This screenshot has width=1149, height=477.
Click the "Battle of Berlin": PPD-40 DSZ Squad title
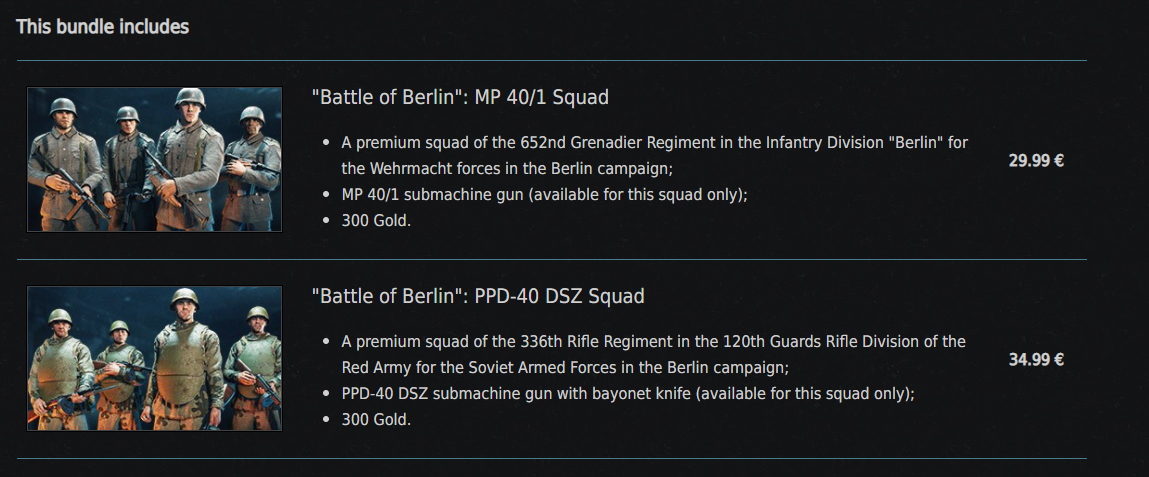pyautogui.click(x=478, y=296)
